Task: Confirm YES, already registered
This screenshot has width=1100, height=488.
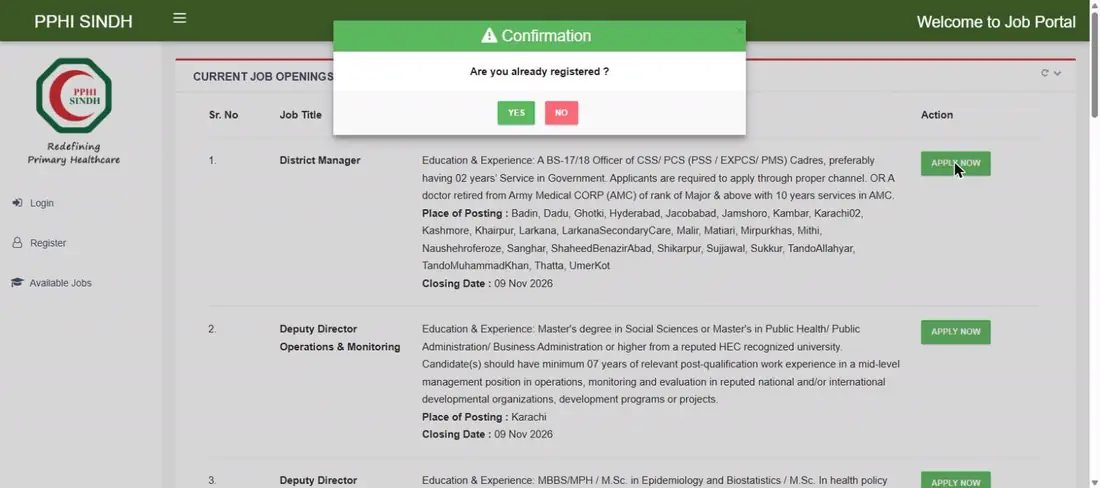Action: pos(516,113)
